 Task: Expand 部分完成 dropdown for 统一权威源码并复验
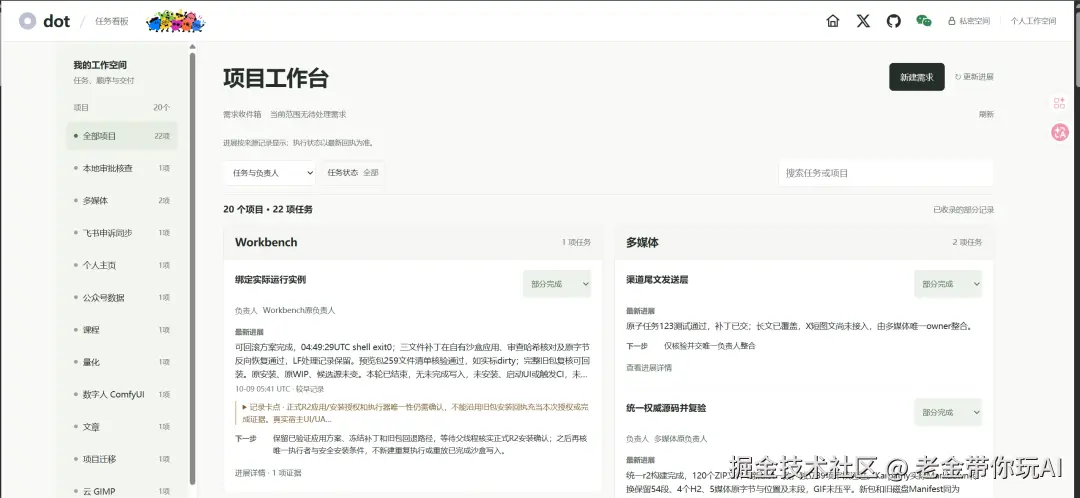coord(948,412)
